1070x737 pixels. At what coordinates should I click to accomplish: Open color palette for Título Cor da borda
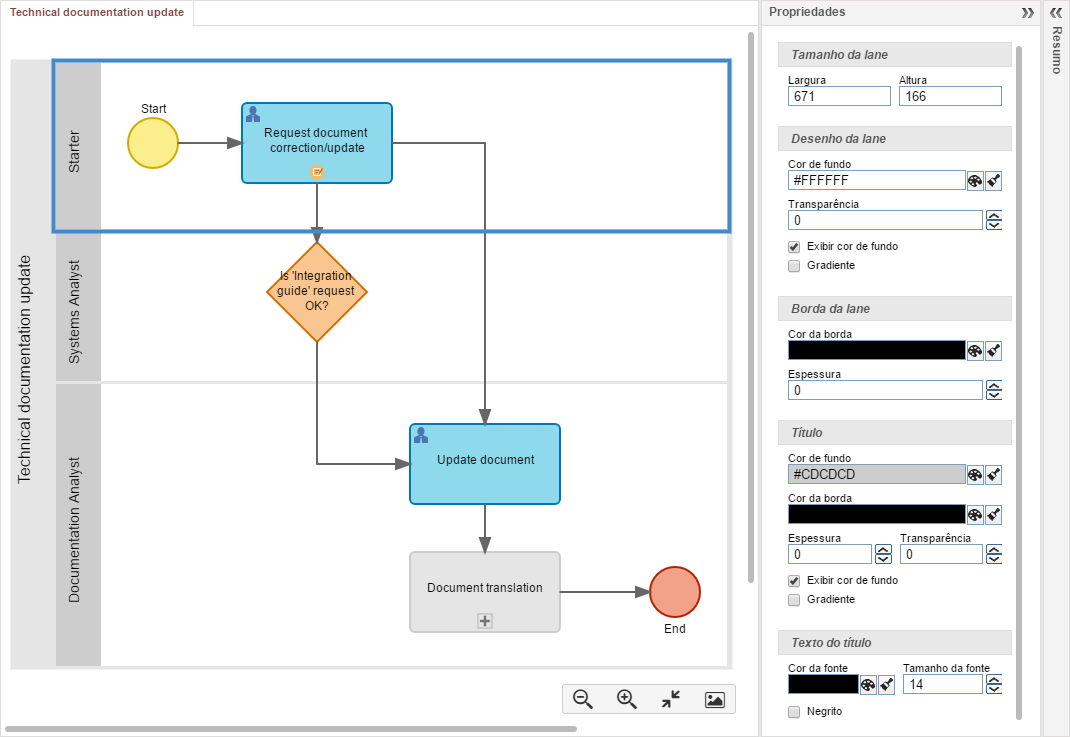pyautogui.click(x=975, y=515)
